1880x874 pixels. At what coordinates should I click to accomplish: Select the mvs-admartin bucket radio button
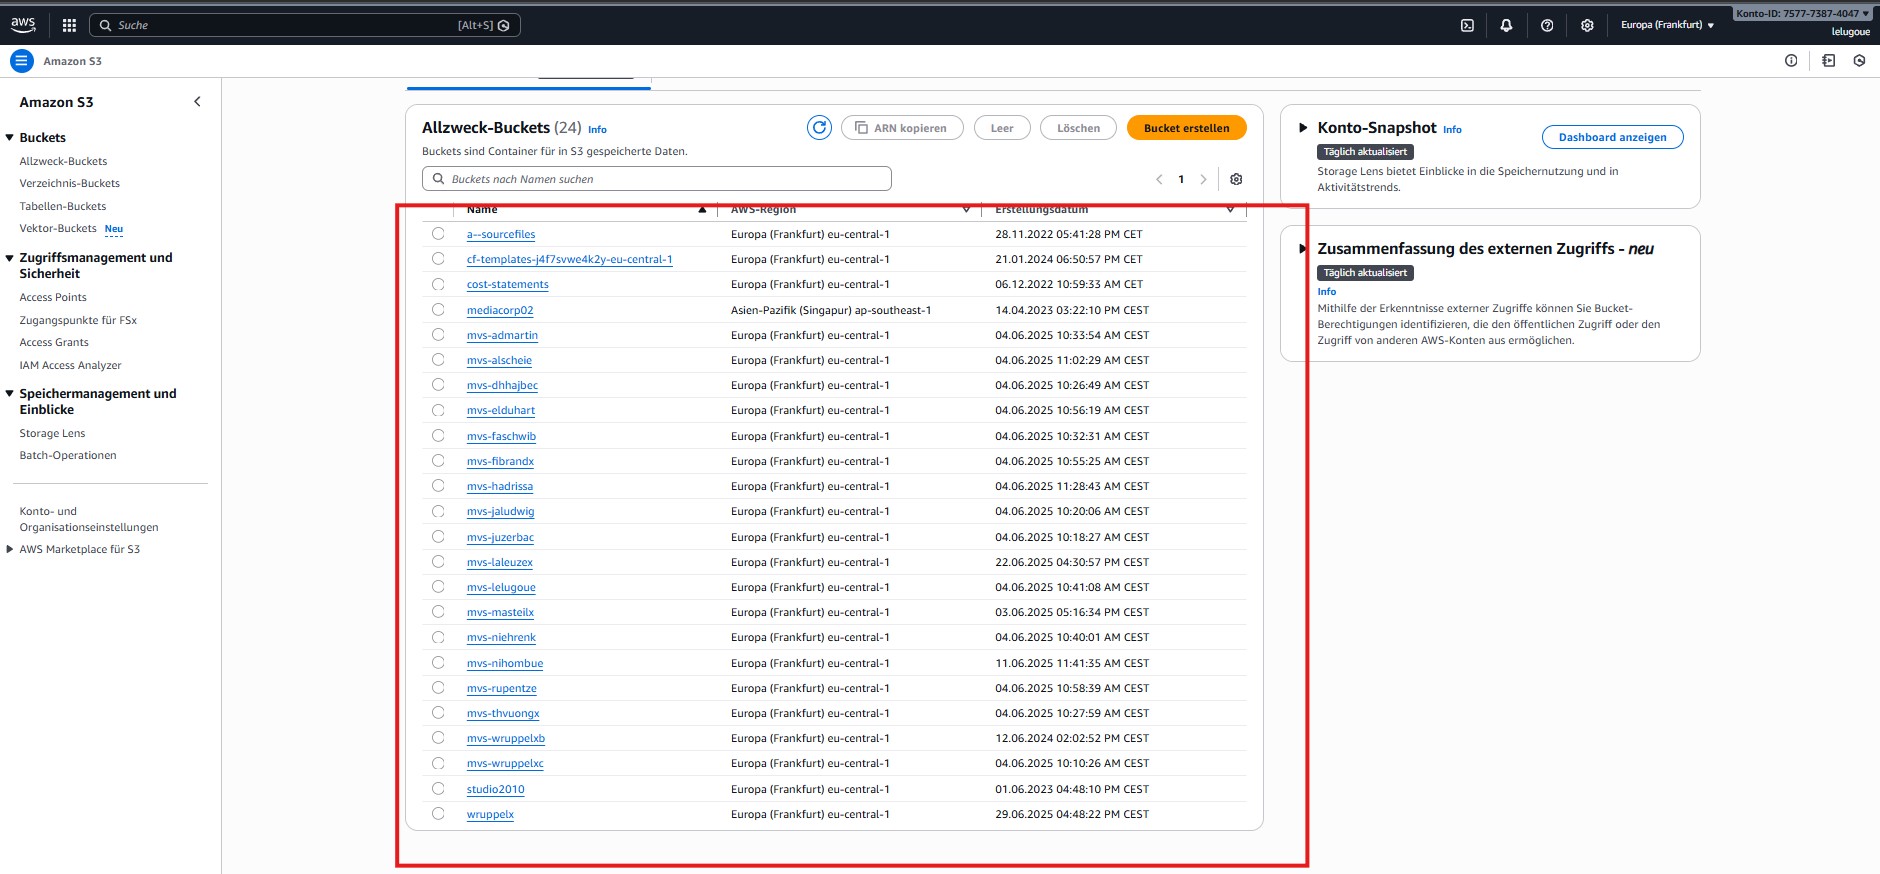pos(438,335)
